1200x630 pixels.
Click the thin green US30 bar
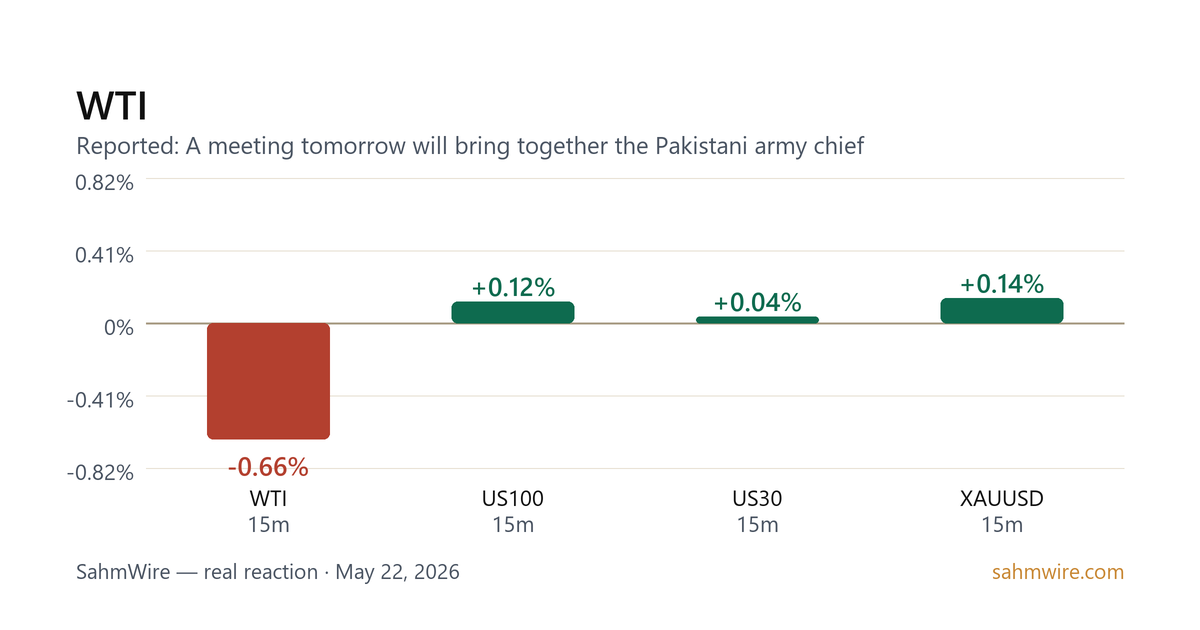(x=757, y=320)
